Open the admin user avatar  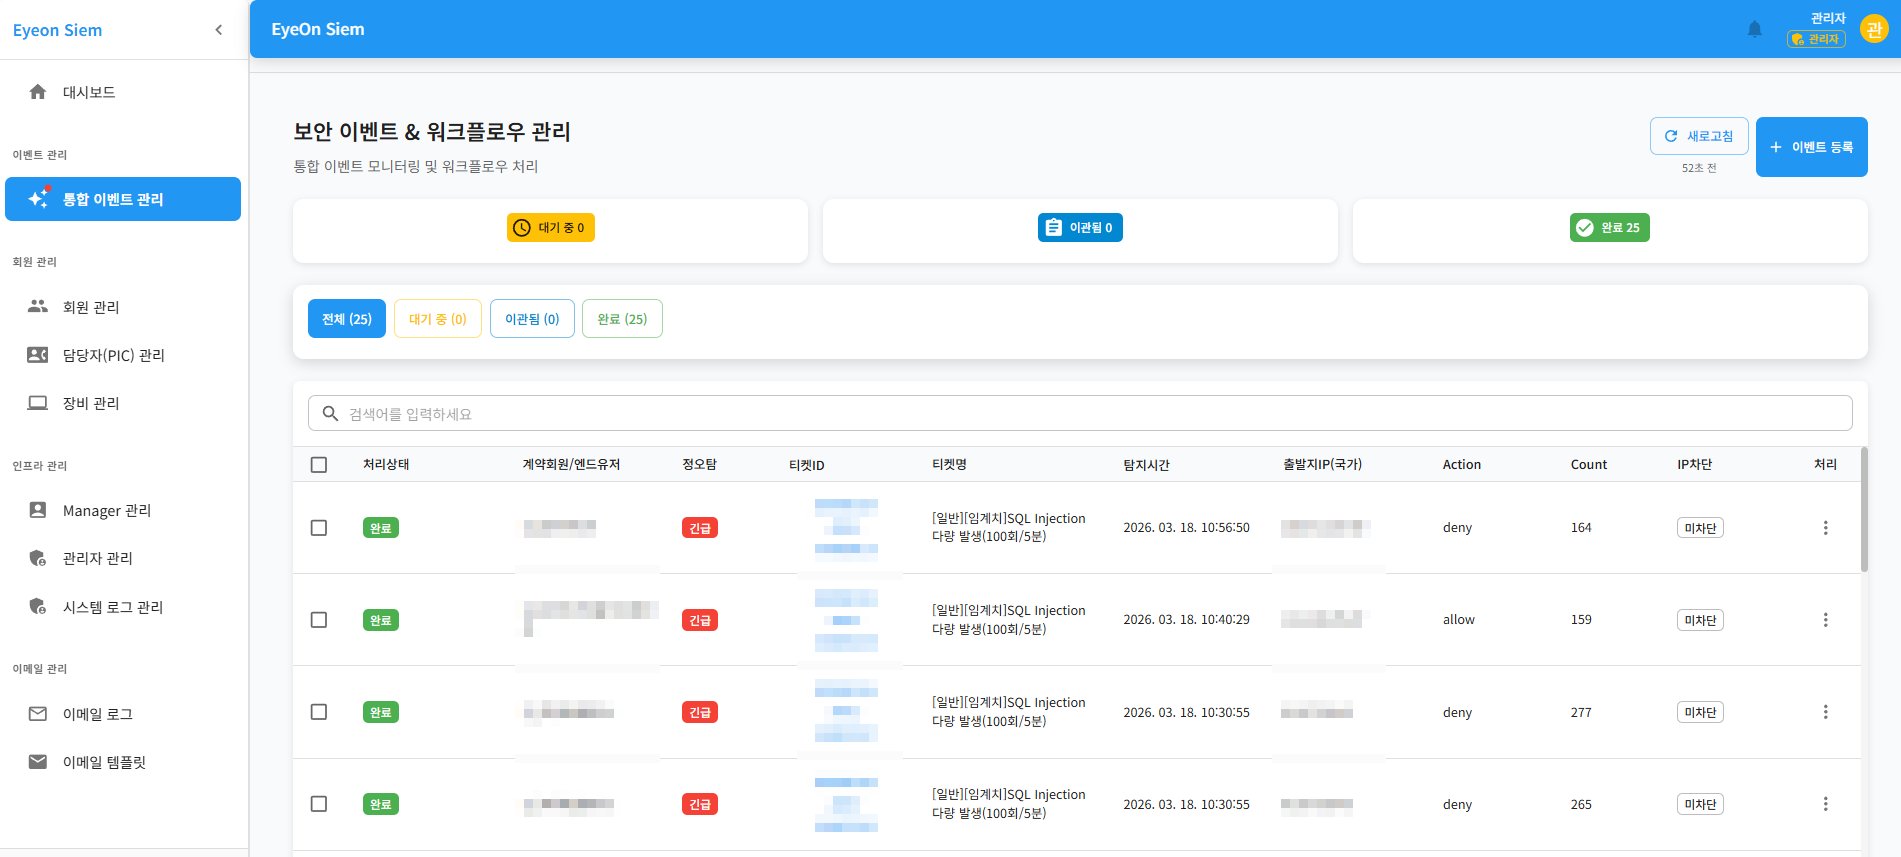1873,30
